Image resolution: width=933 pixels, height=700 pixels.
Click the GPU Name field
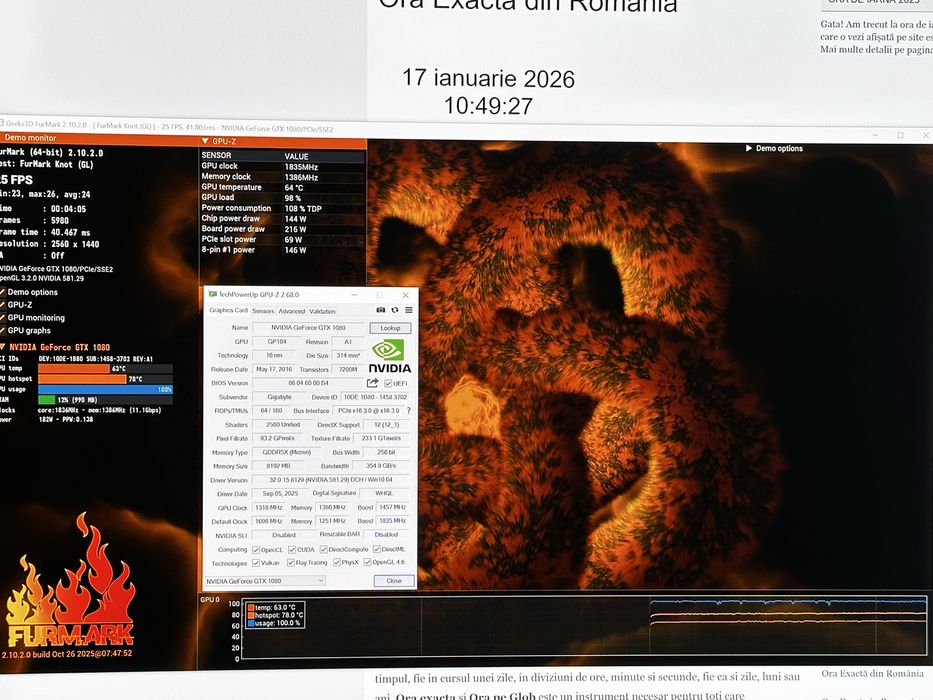click(x=308, y=327)
